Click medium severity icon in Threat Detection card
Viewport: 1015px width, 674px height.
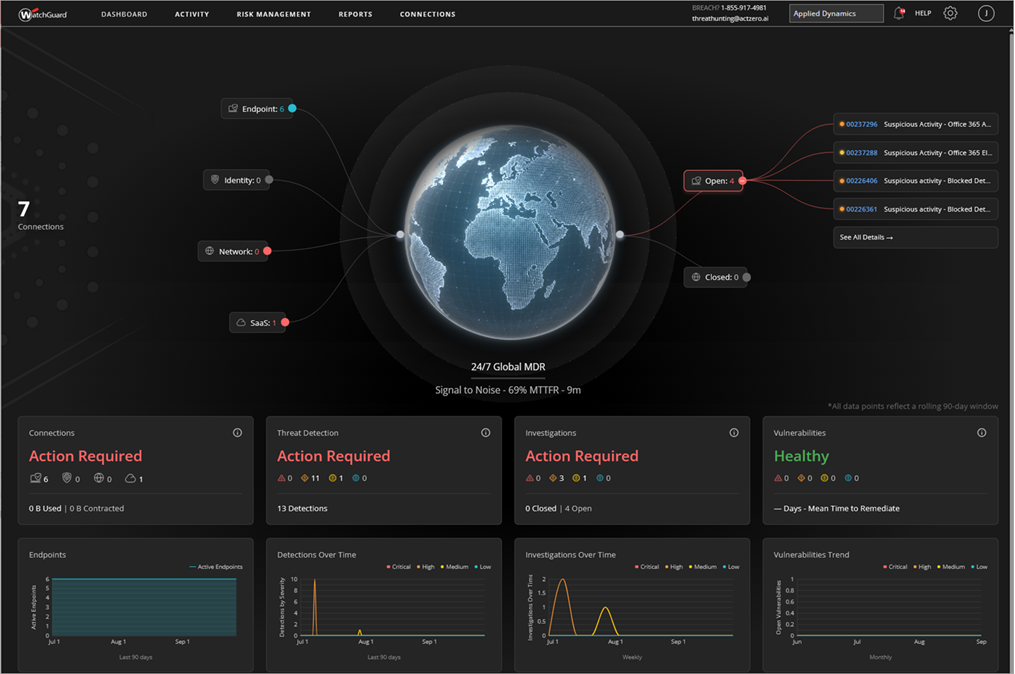(x=333, y=478)
